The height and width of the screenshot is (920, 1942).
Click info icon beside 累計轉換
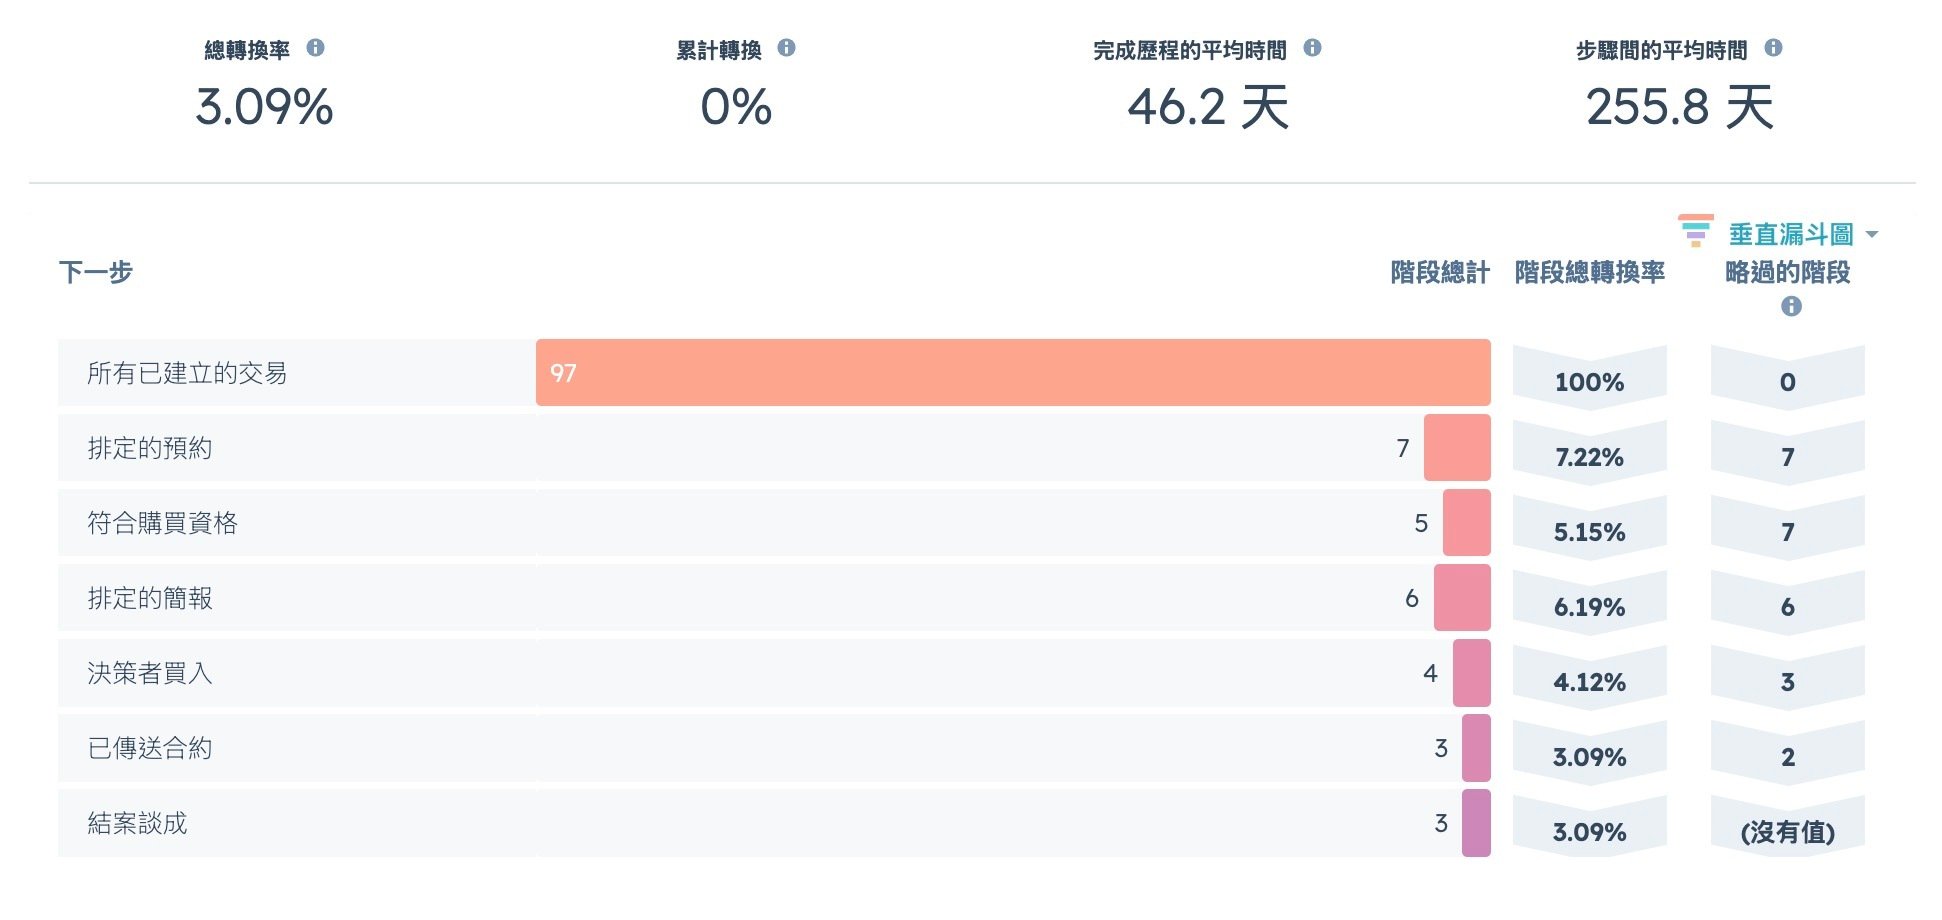[787, 48]
